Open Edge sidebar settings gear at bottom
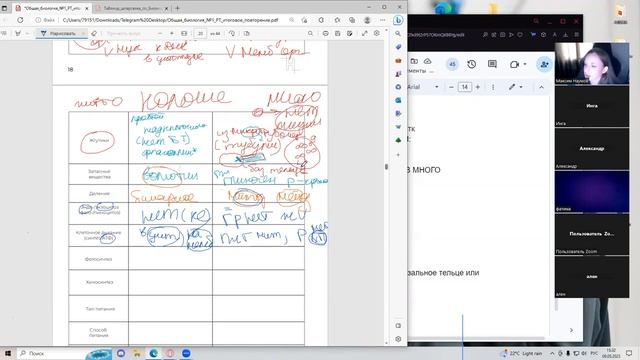The height and width of the screenshot is (360, 640). coord(398,339)
